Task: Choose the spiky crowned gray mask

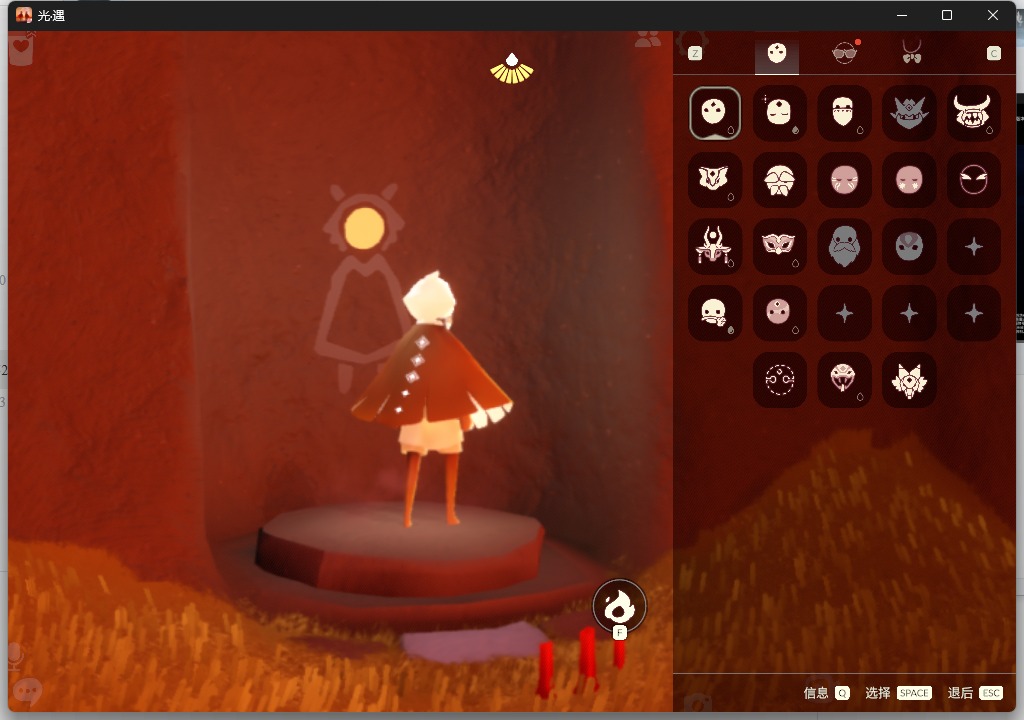Action: click(909, 113)
